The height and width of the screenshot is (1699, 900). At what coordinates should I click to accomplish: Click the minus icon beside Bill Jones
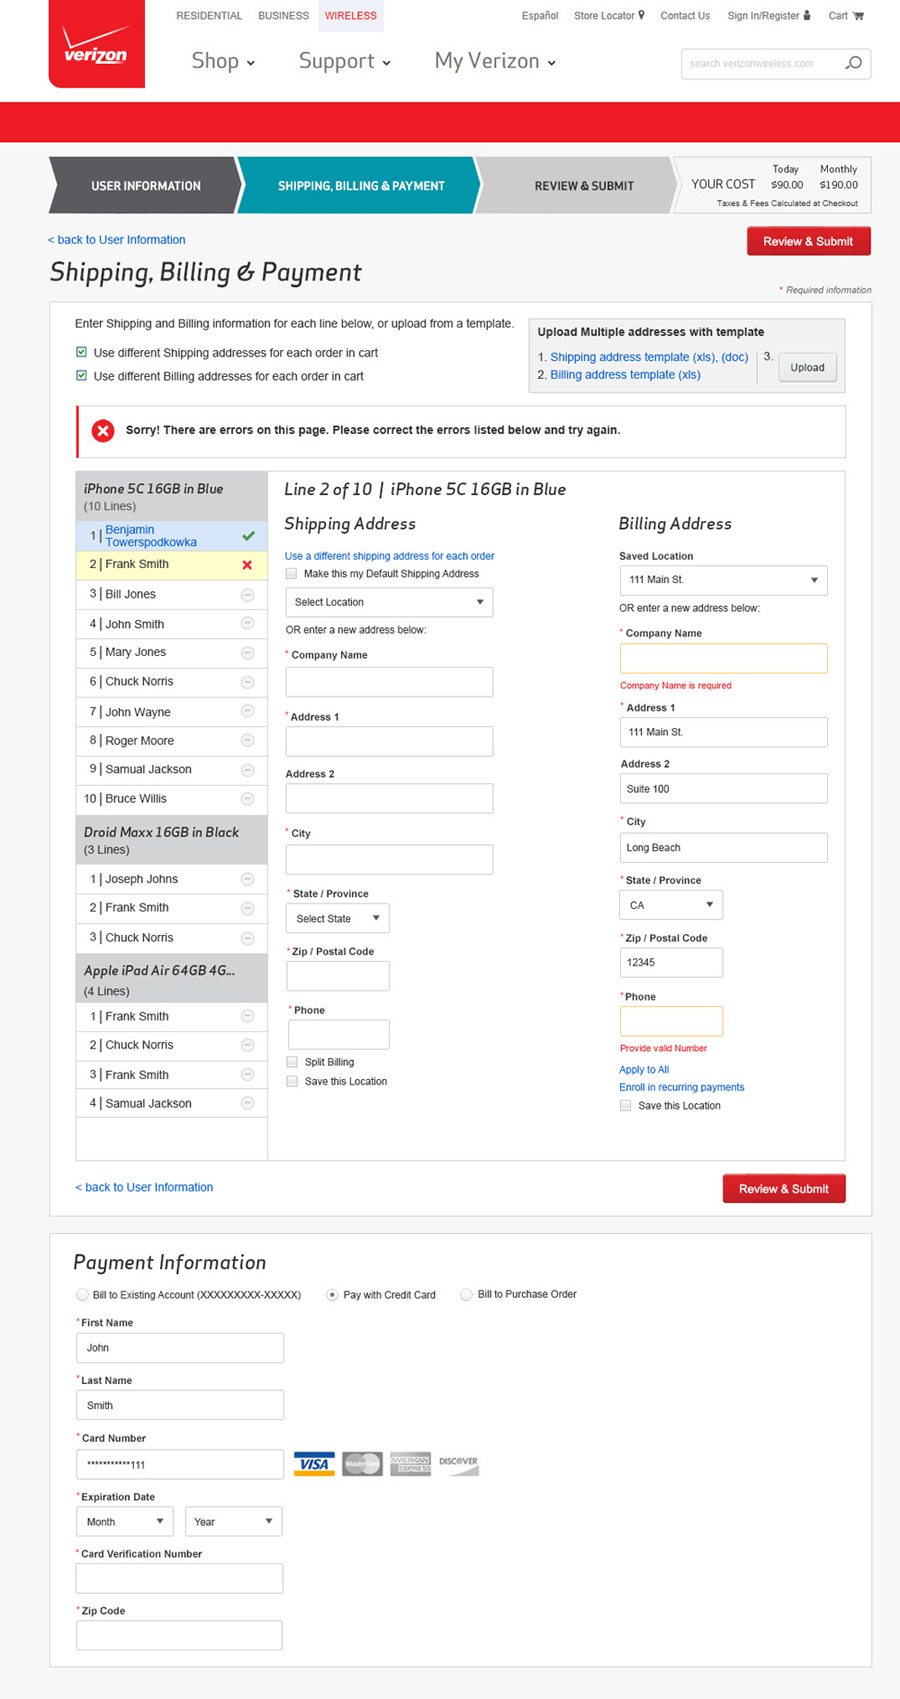[x=247, y=595]
